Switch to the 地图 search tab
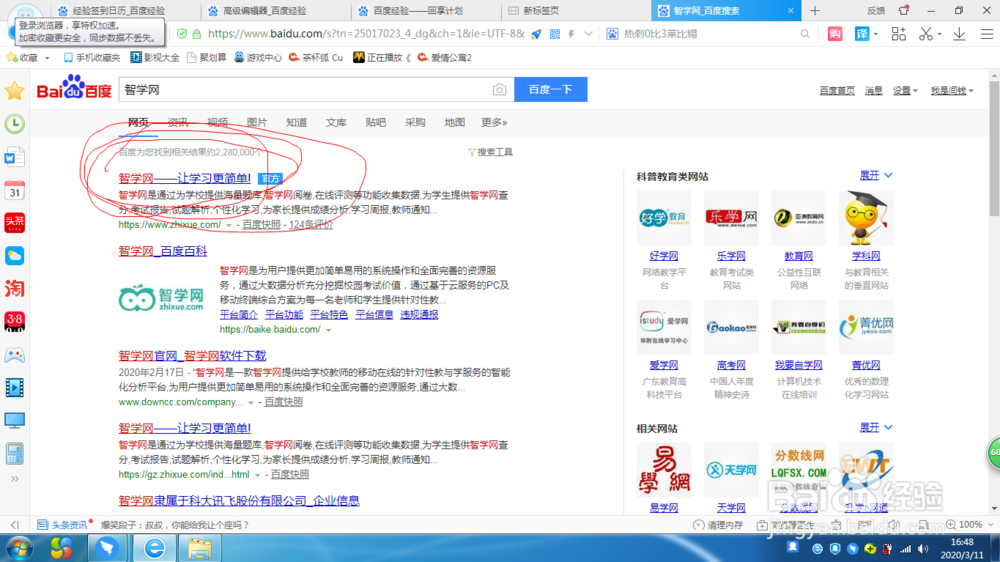Viewport: 1000px width, 562px height. [454, 122]
